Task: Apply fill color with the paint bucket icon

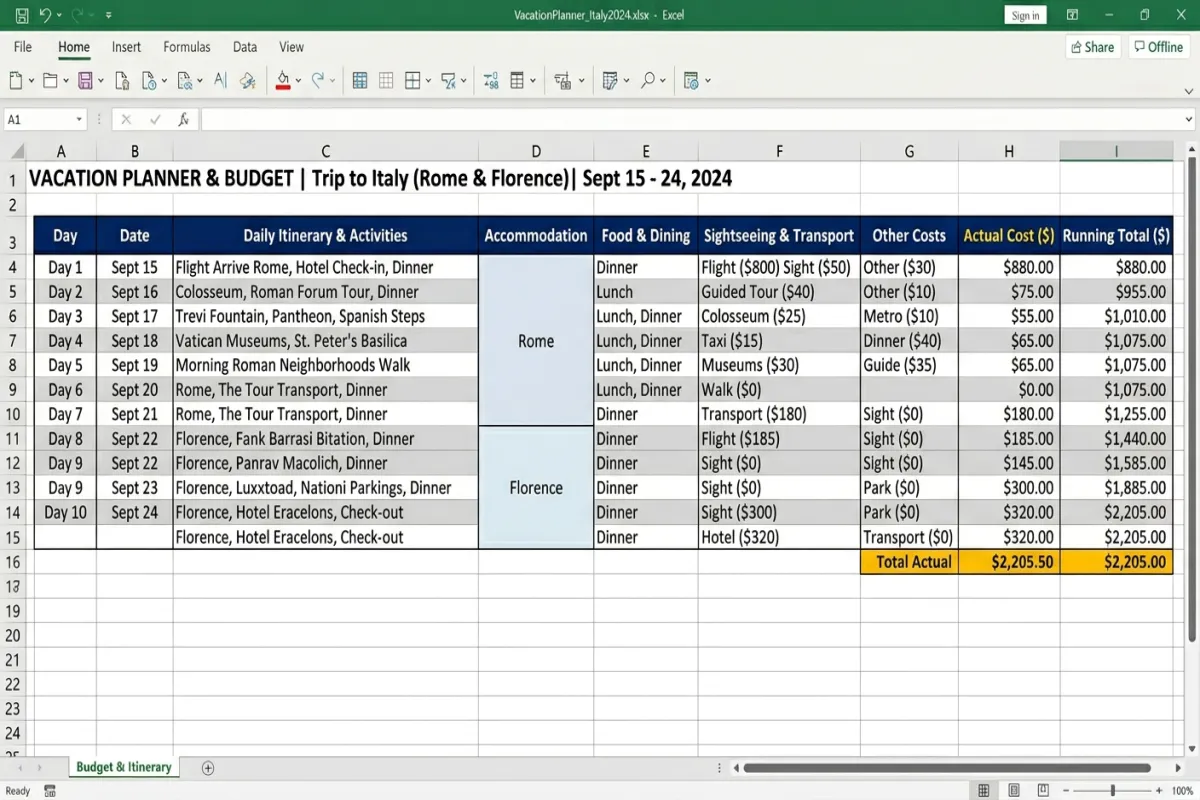Action: (x=283, y=80)
